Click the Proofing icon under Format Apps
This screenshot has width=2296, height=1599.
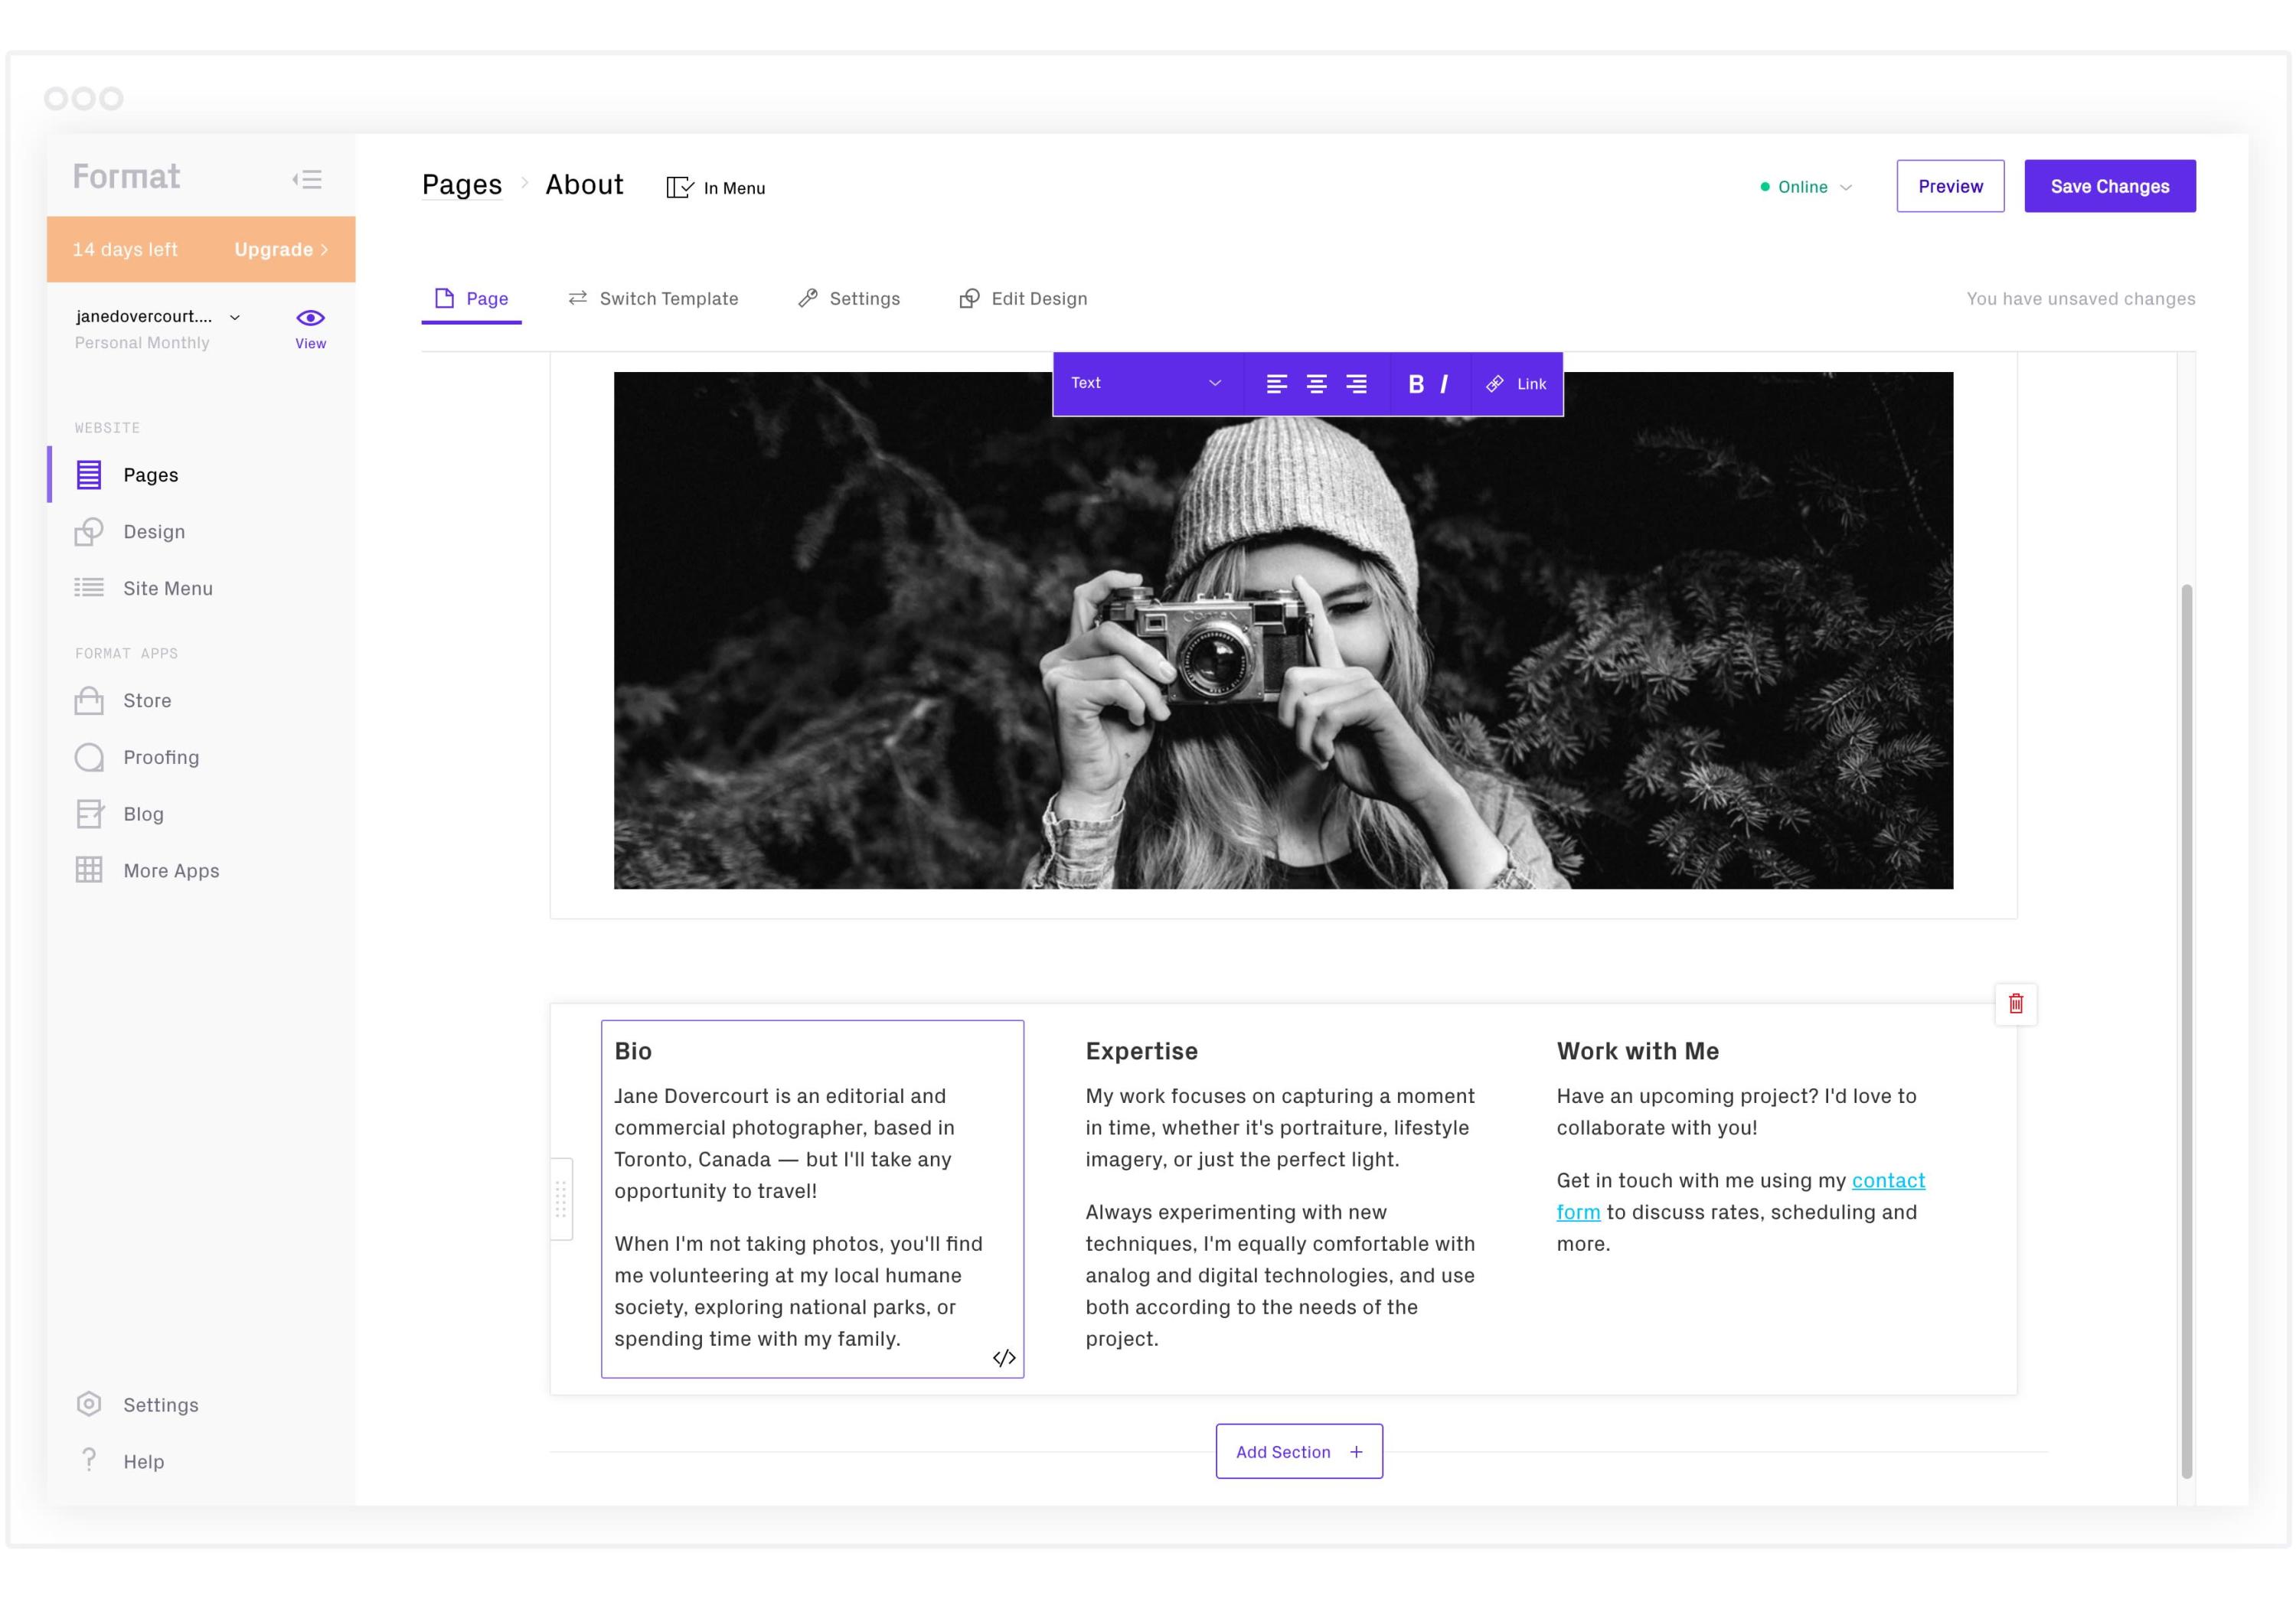click(x=89, y=757)
